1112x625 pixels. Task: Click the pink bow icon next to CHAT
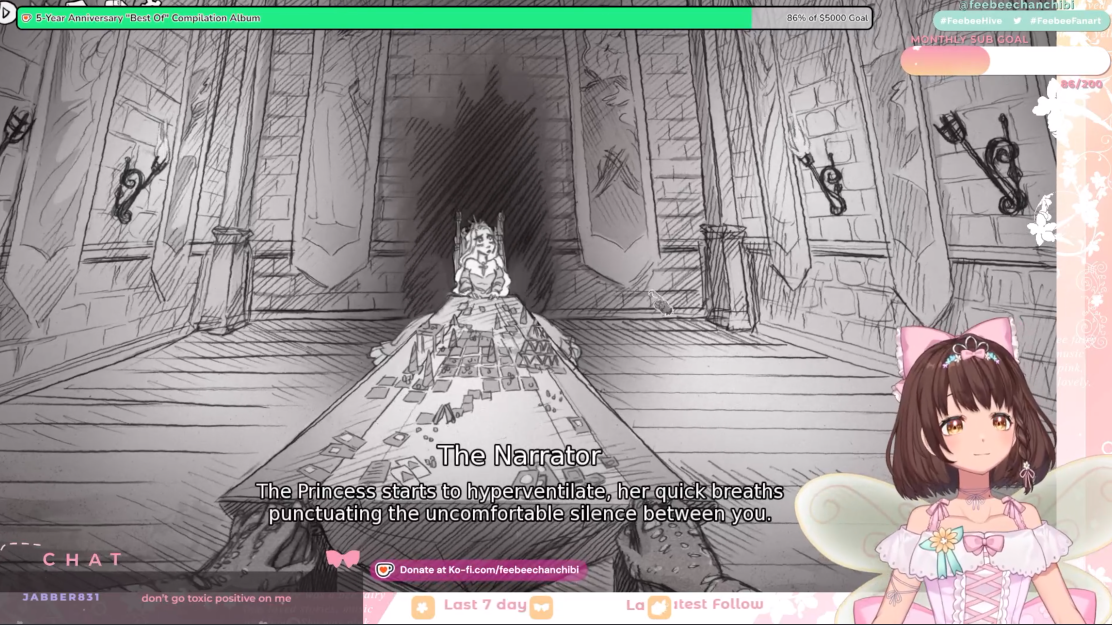[343, 559]
